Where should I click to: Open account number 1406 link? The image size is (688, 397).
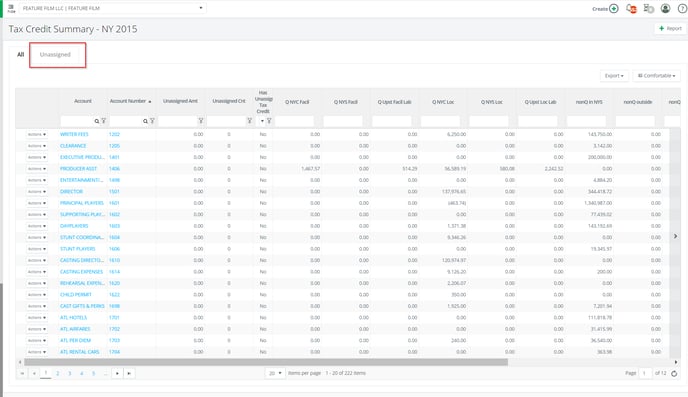(x=114, y=169)
